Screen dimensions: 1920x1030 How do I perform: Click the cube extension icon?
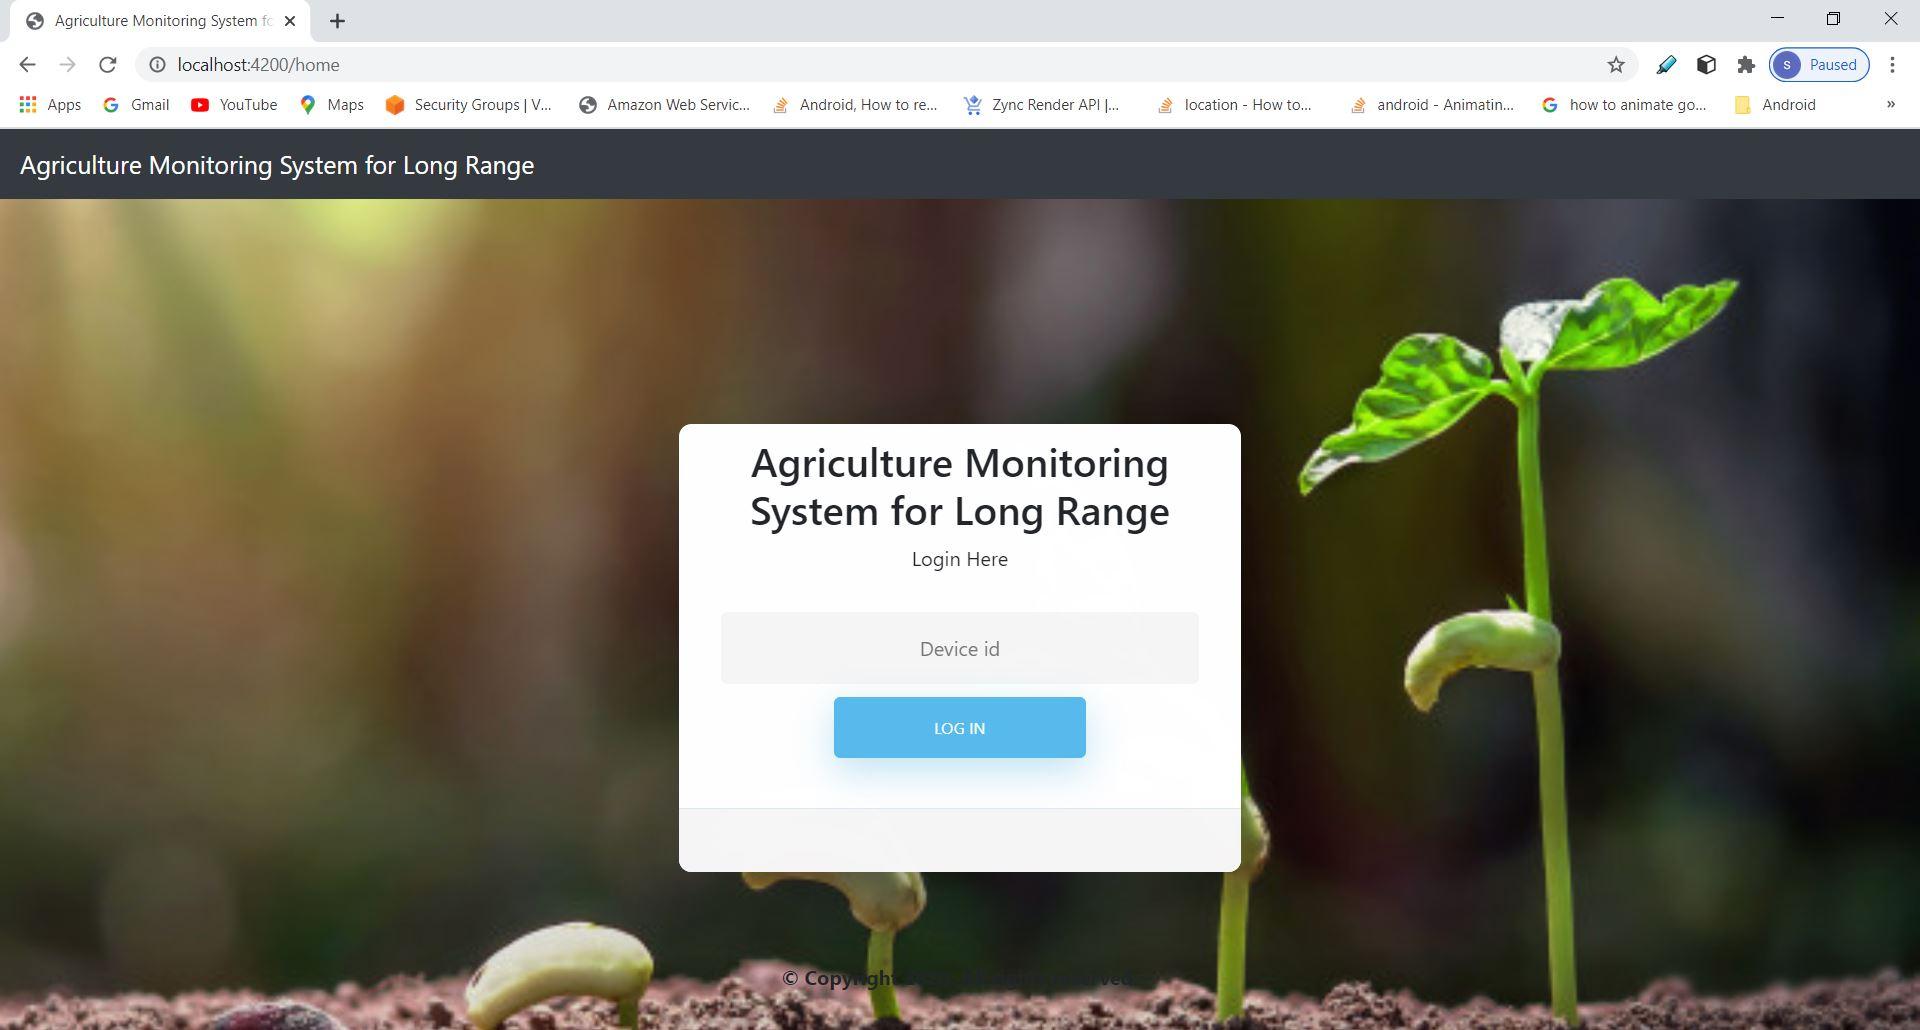(x=1706, y=65)
